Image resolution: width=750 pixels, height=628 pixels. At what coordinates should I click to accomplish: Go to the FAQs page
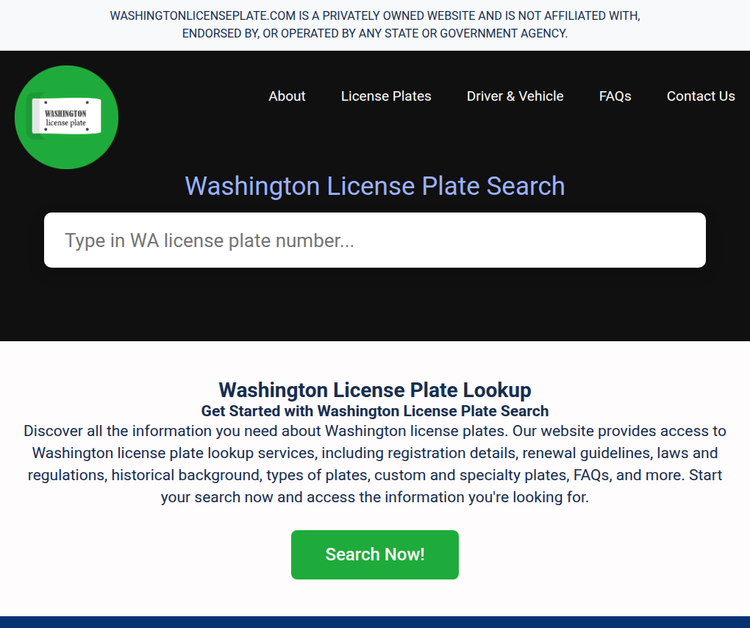pos(615,96)
